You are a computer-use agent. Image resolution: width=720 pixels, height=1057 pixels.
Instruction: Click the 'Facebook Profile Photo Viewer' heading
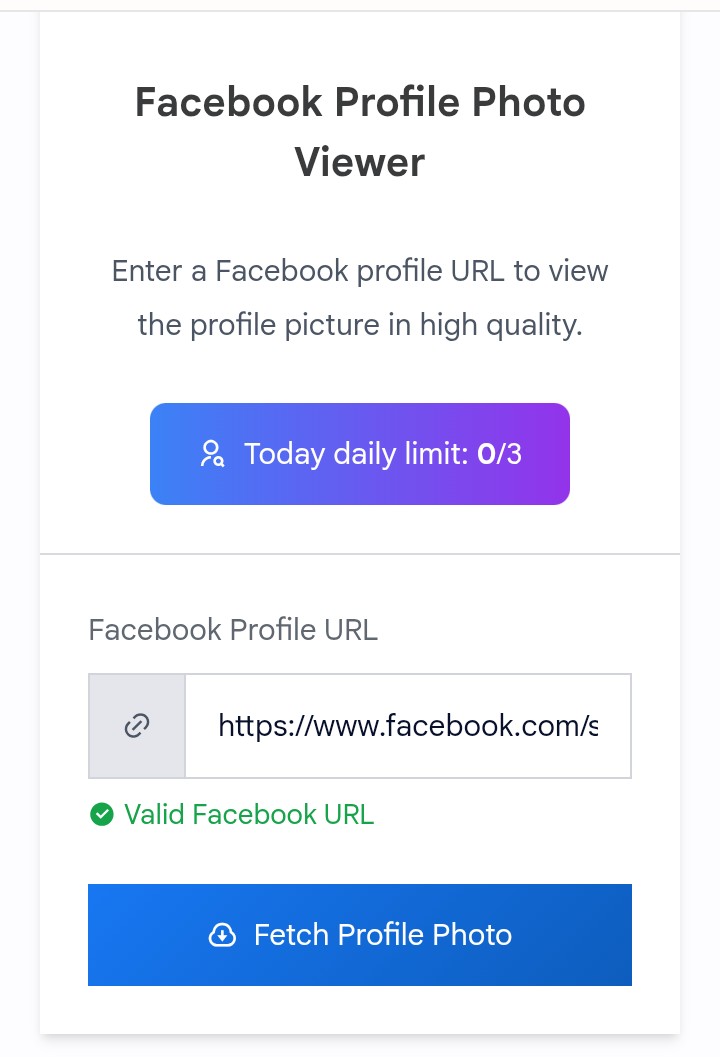360,132
